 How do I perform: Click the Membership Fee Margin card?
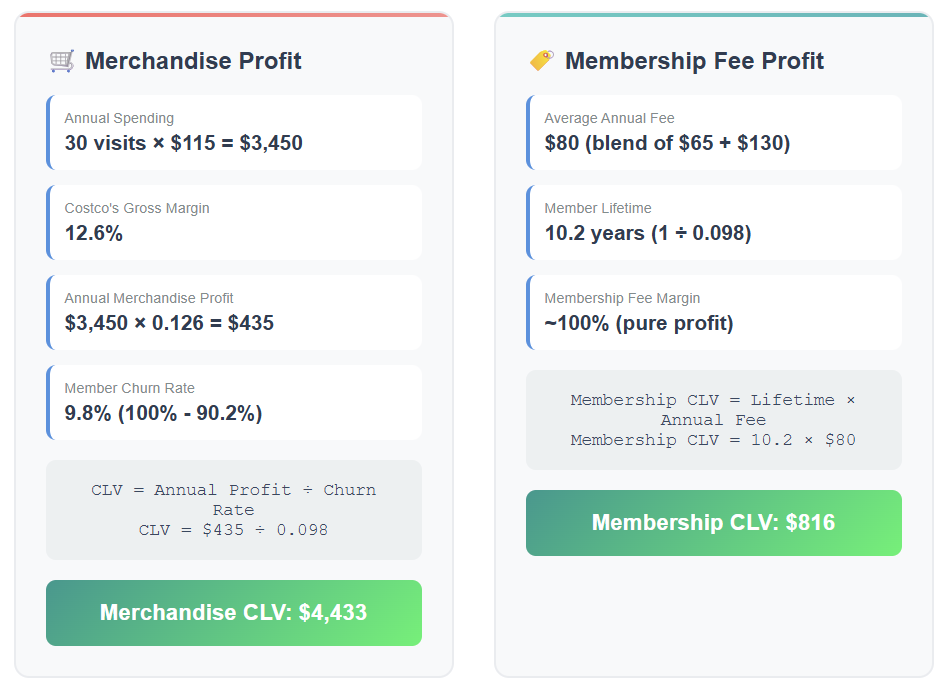[714, 312]
